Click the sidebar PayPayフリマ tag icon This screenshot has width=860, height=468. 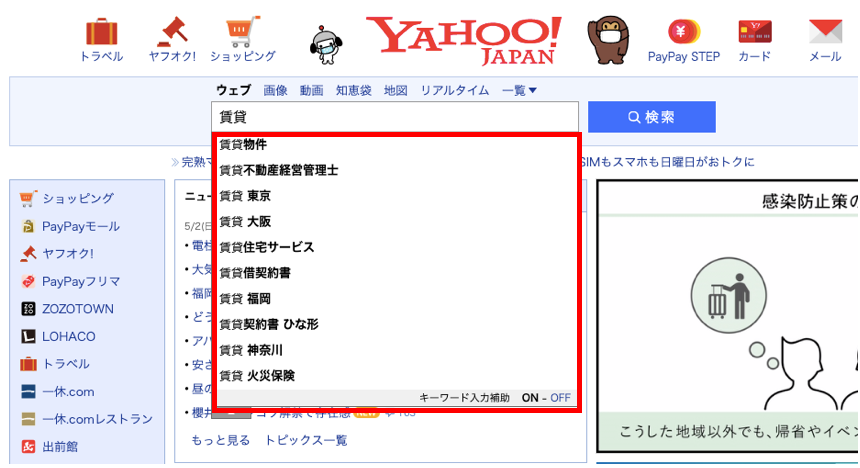[28, 281]
